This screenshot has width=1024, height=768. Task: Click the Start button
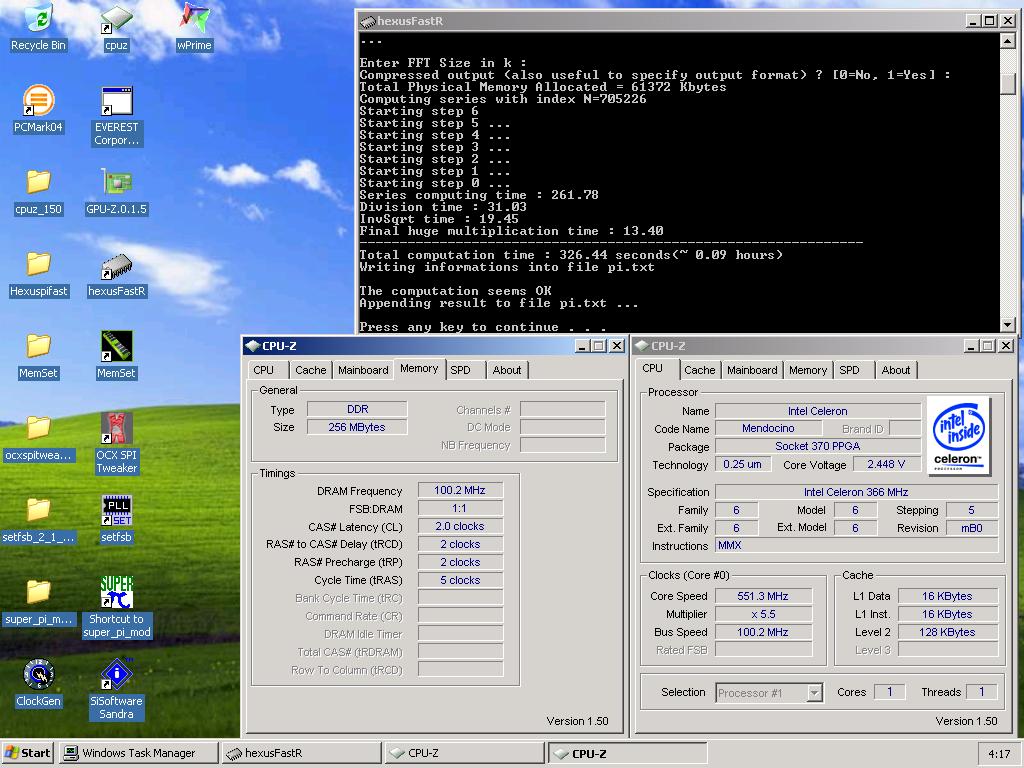click(x=28, y=754)
